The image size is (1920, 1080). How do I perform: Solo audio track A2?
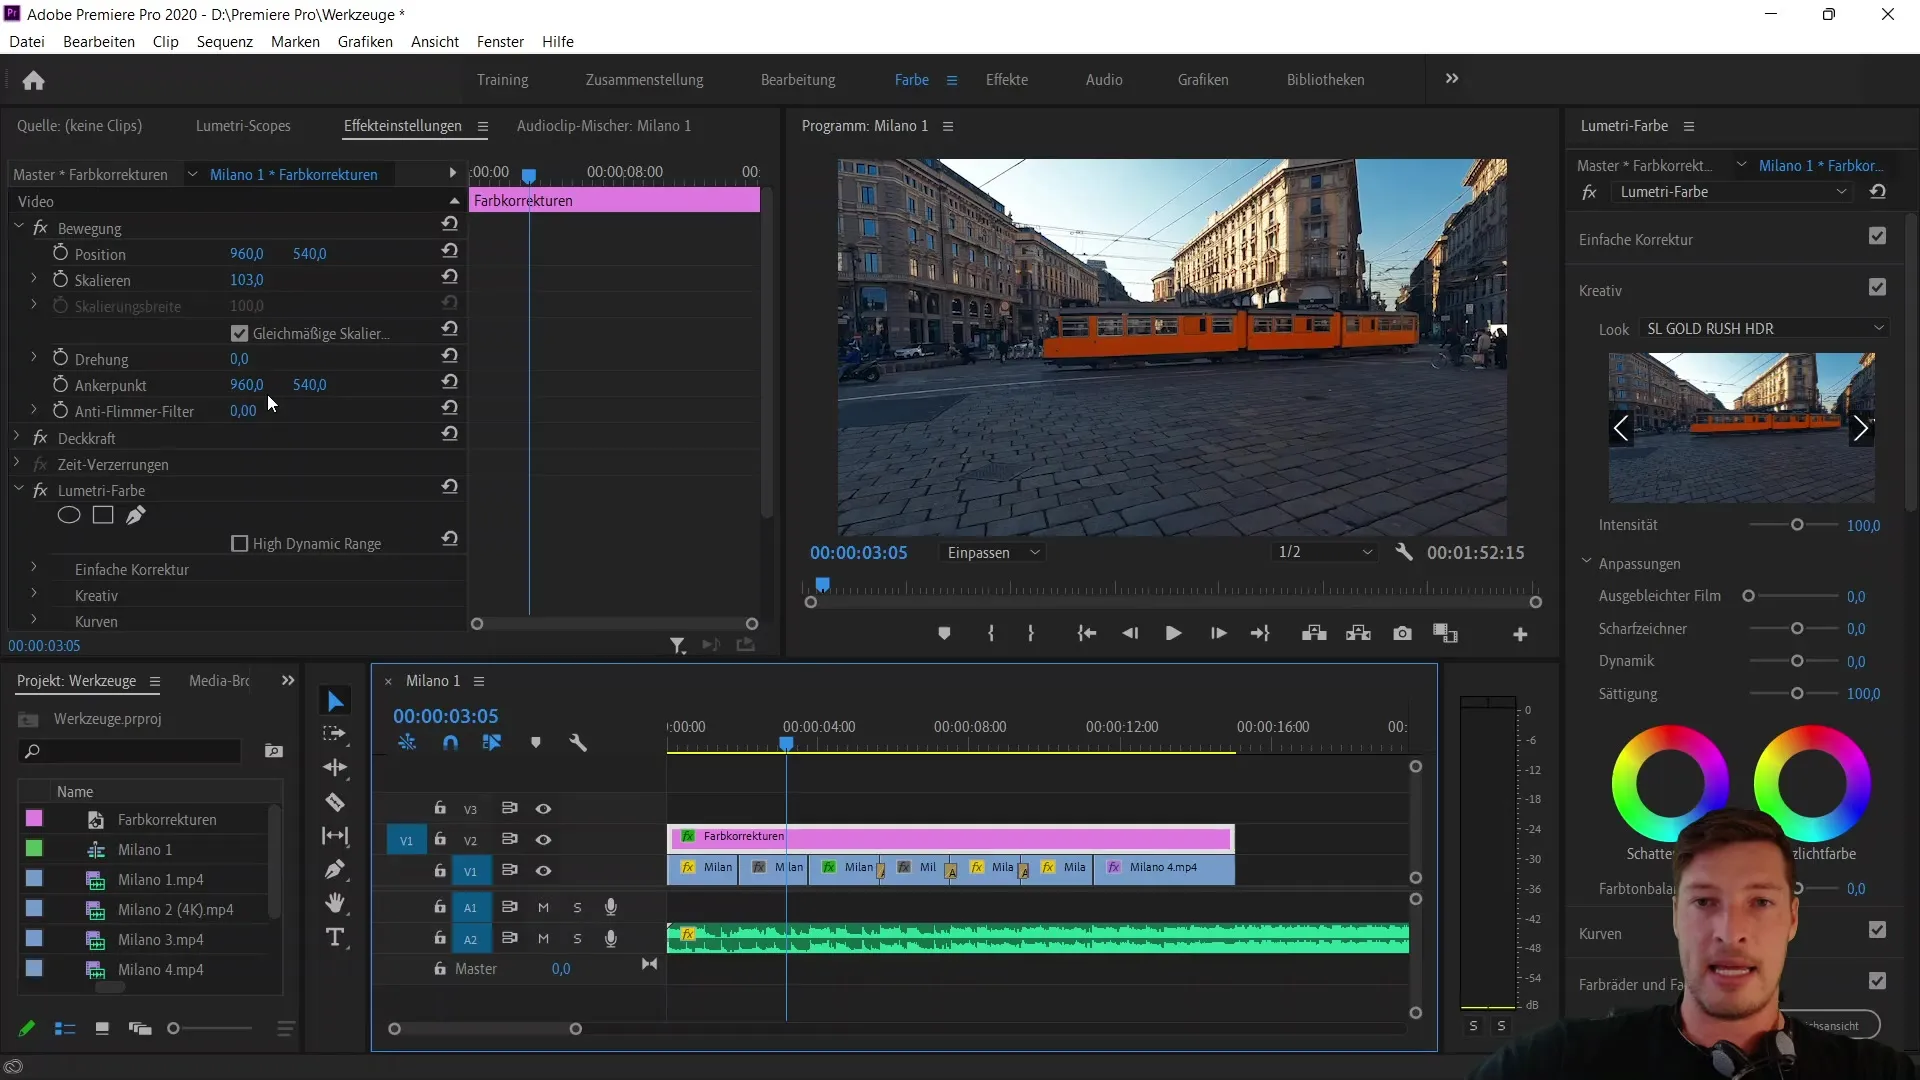[x=577, y=938]
